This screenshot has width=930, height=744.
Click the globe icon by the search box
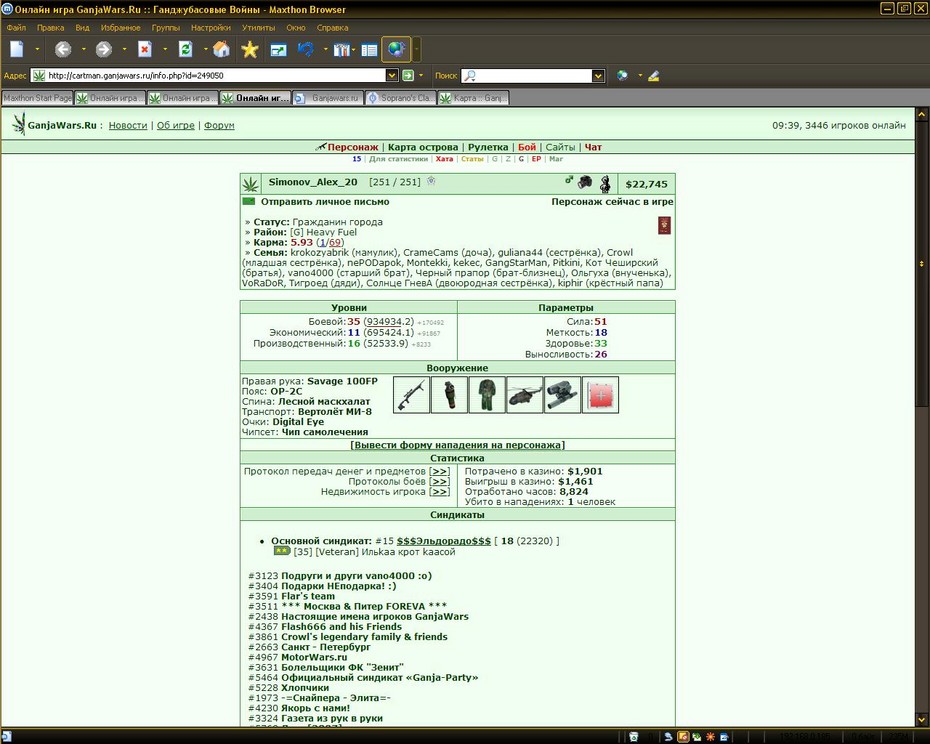tap(622, 75)
